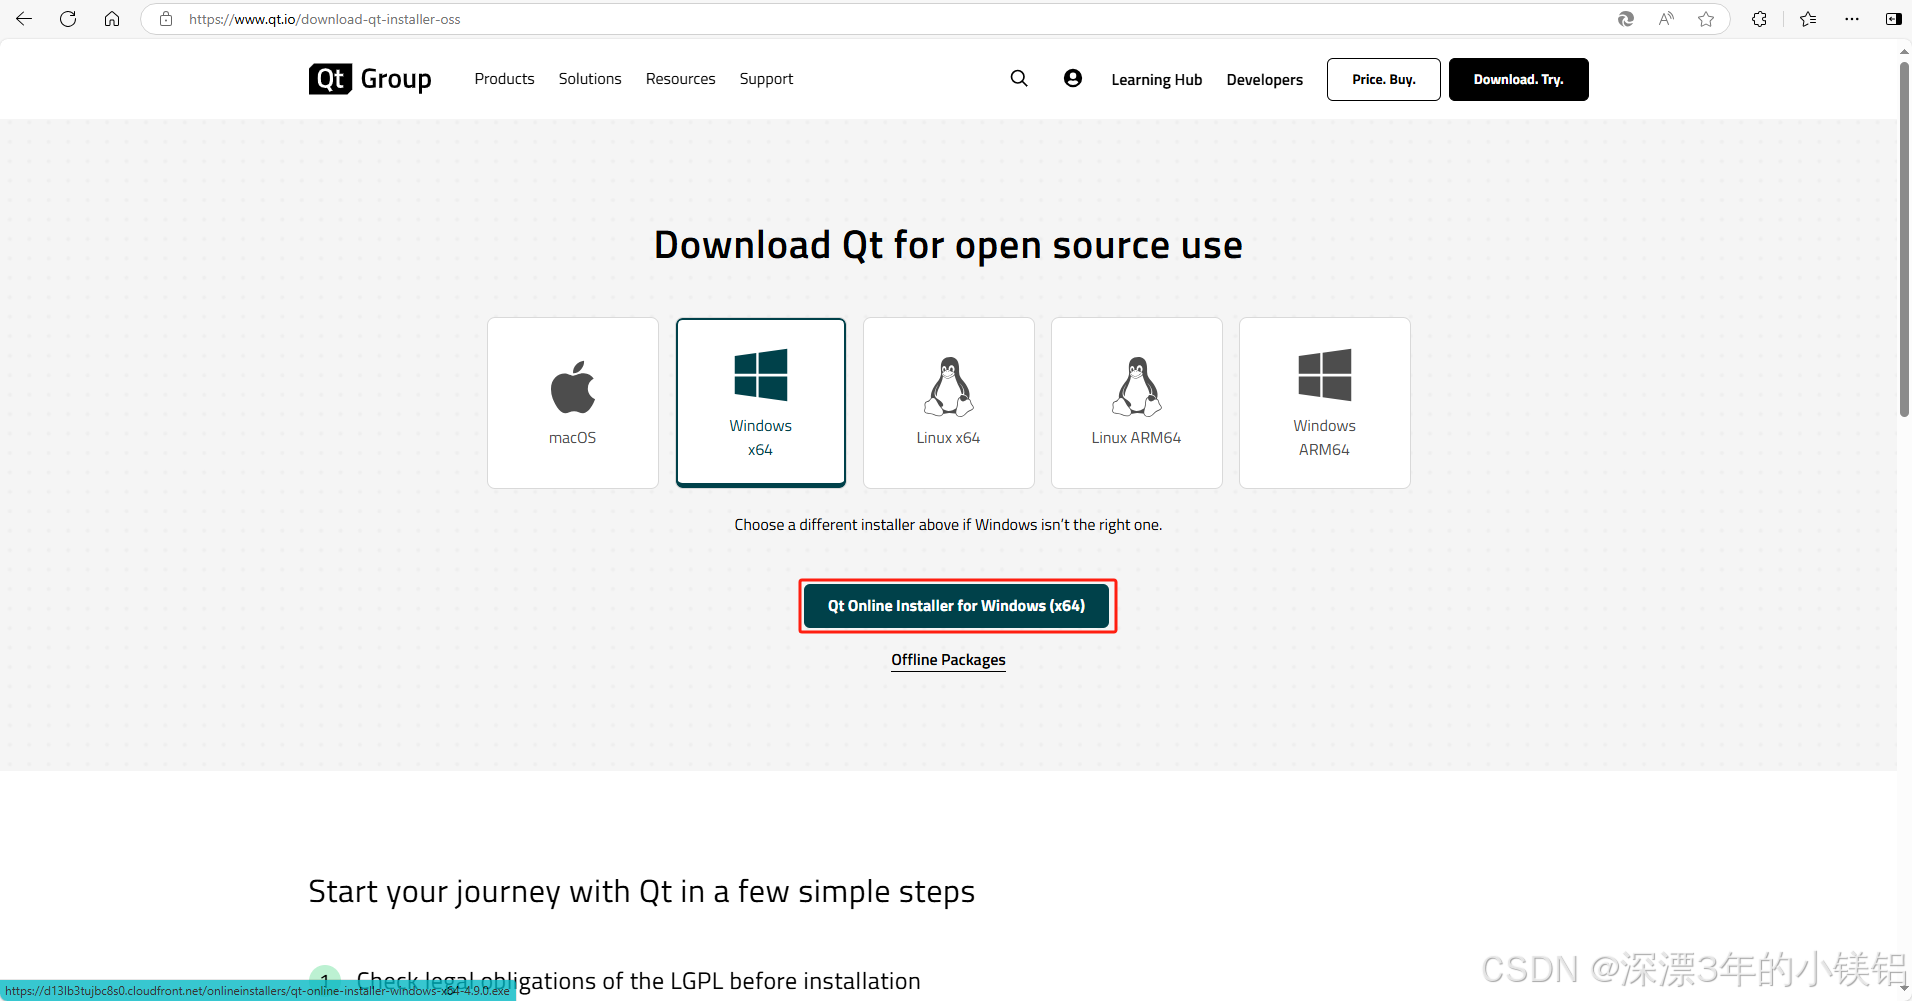Open site search with the magnifier icon
Screen dimensions: 1912x1001
pyautogui.click(x=1019, y=78)
